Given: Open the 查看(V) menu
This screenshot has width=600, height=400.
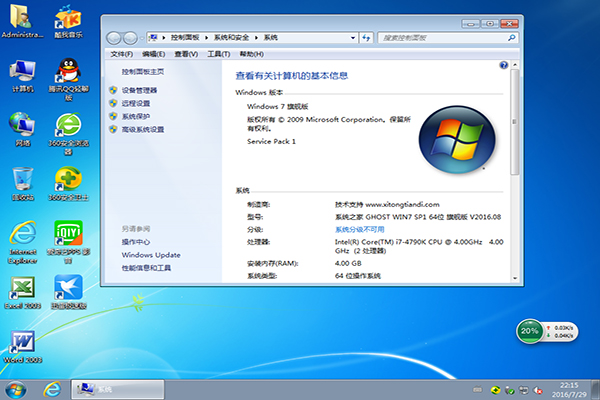Looking at the screenshot, I should [186, 54].
